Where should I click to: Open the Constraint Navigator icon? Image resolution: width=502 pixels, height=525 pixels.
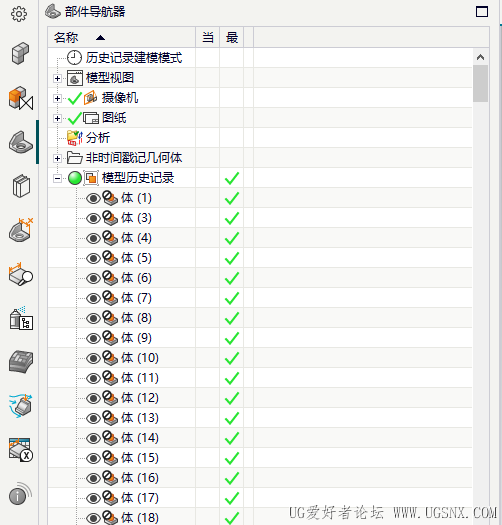[21, 98]
